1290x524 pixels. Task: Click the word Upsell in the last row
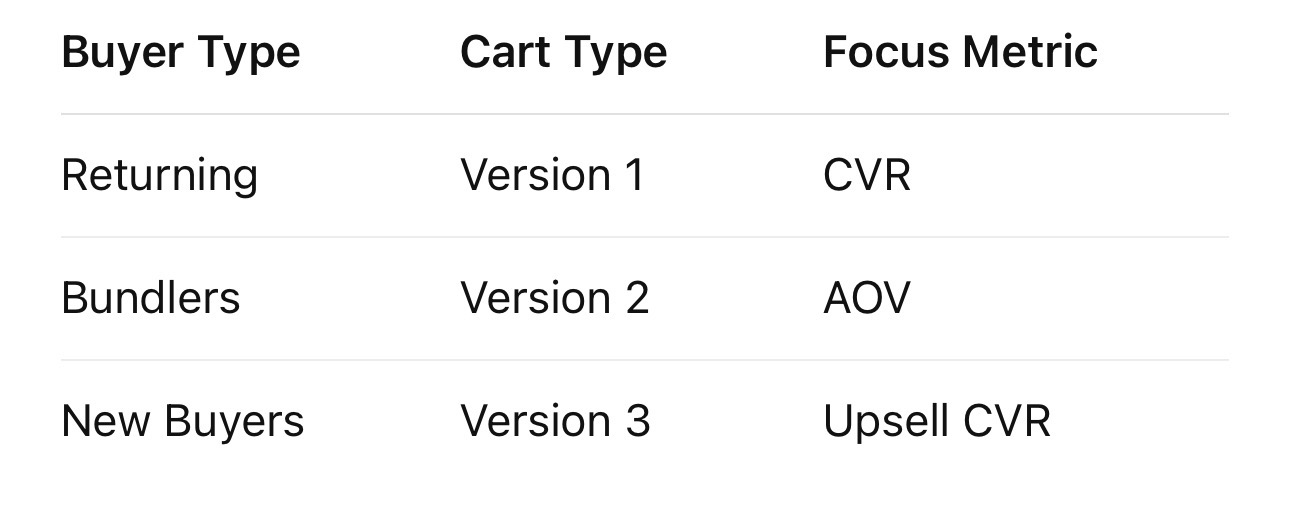[885, 421]
